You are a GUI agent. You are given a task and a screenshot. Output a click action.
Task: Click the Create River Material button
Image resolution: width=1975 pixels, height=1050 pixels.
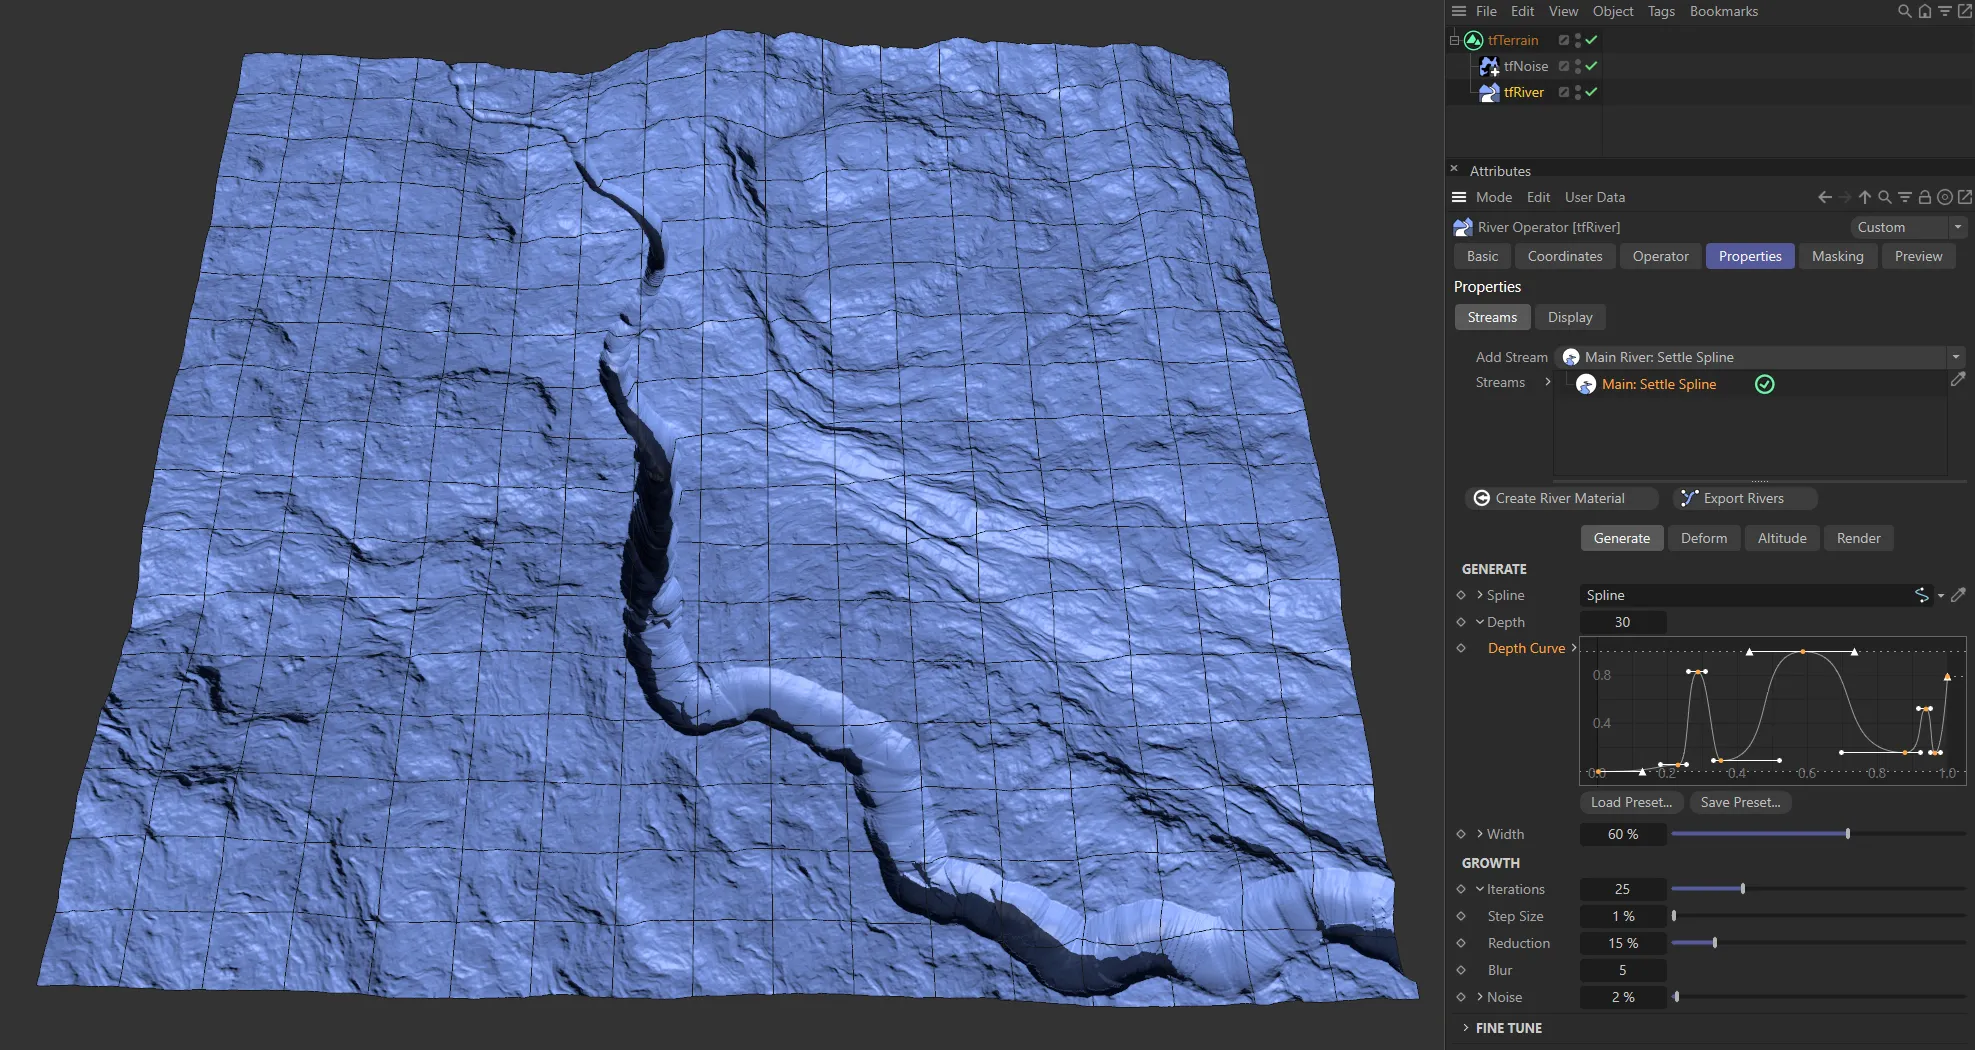[x=1561, y=498]
